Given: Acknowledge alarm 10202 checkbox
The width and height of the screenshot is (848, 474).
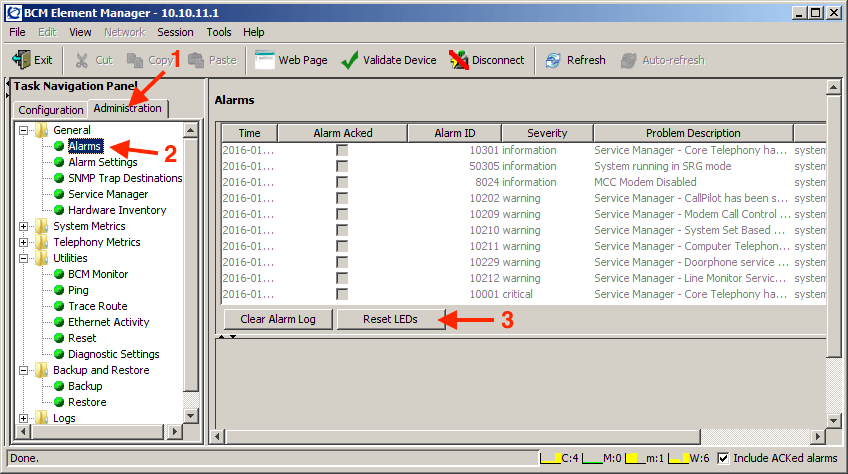Looking at the screenshot, I should pyautogui.click(x=342, y=198).
